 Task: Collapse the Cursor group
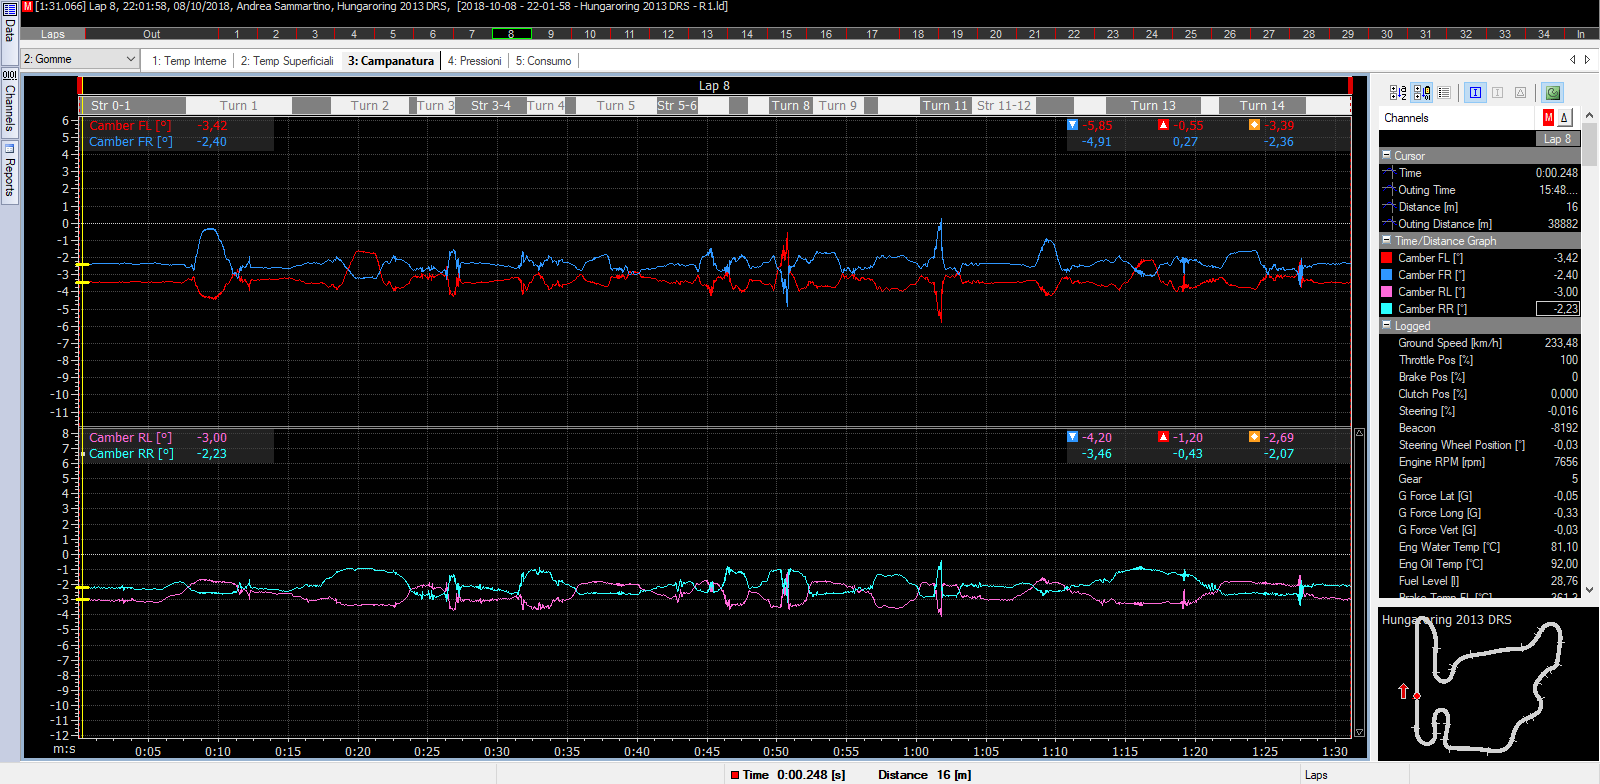point(1386,155)
